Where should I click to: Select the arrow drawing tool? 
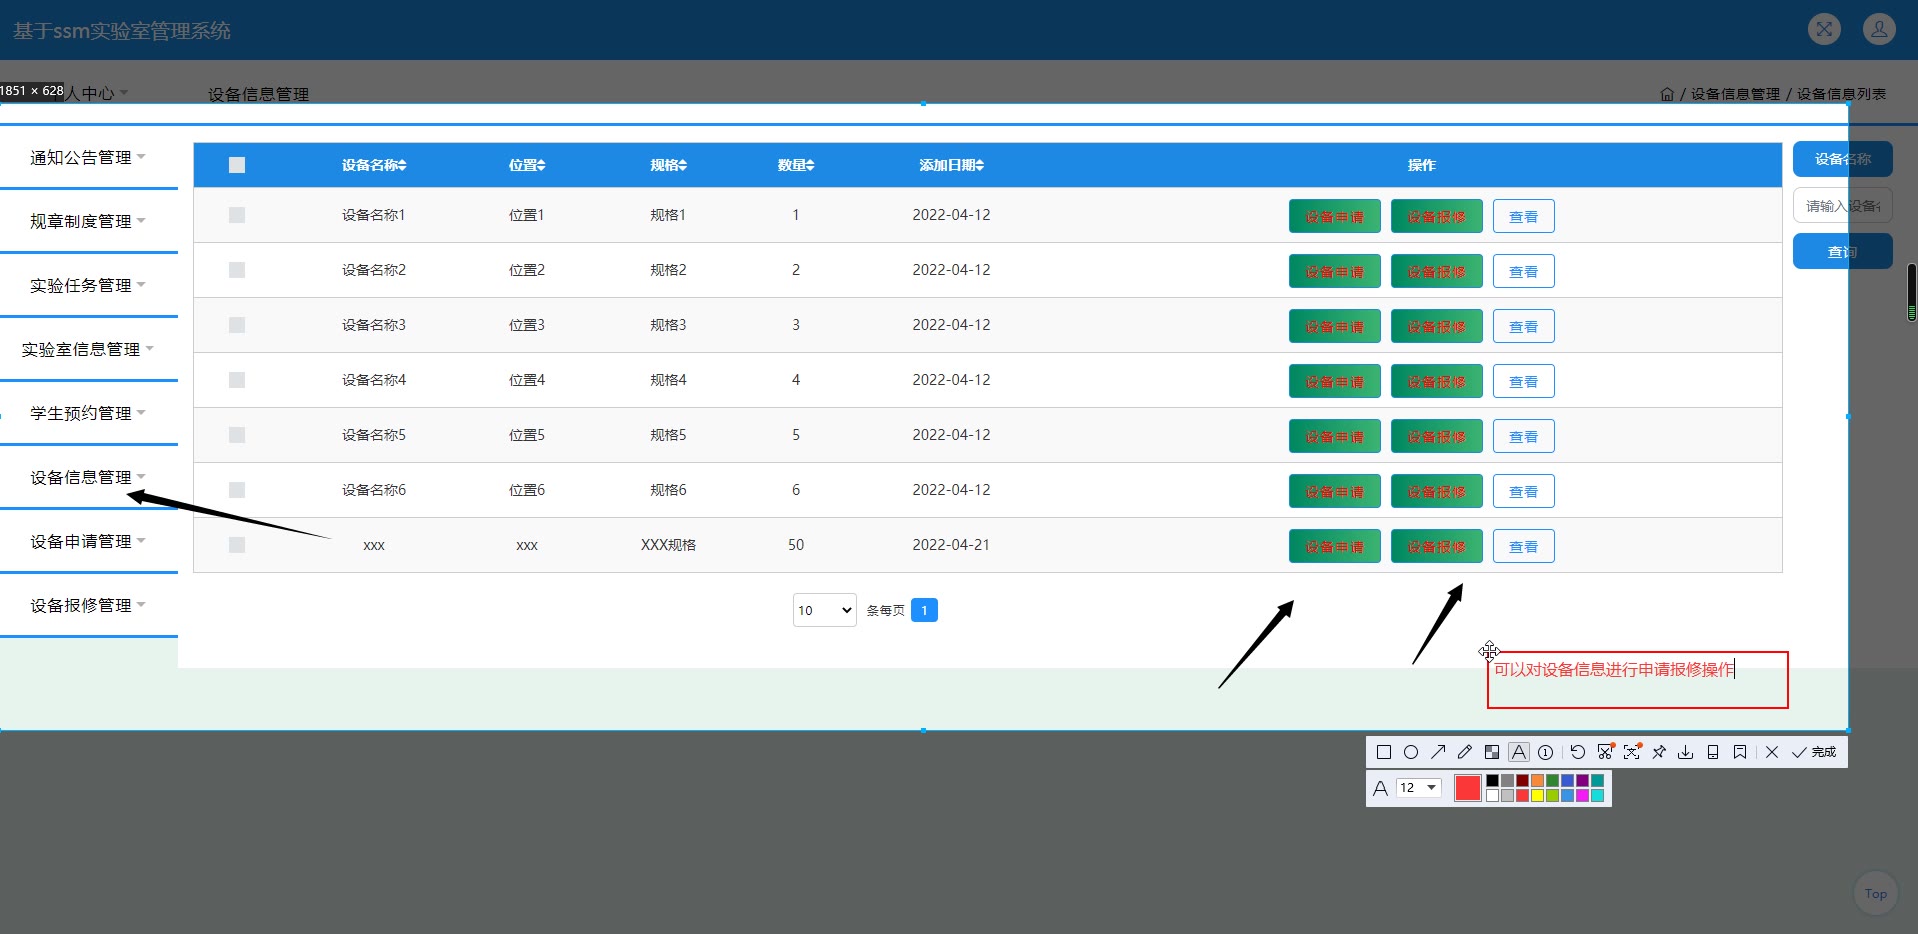[x=1438, y=752]
